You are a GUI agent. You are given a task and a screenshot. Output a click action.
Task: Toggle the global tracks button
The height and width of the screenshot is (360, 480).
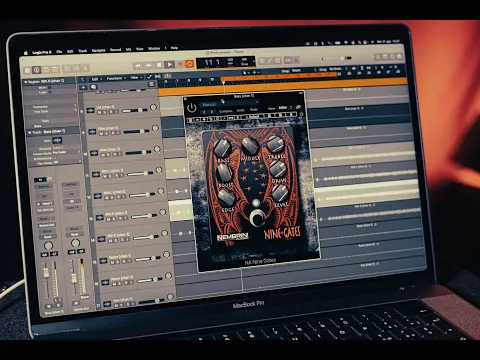[x=151, y=84]
